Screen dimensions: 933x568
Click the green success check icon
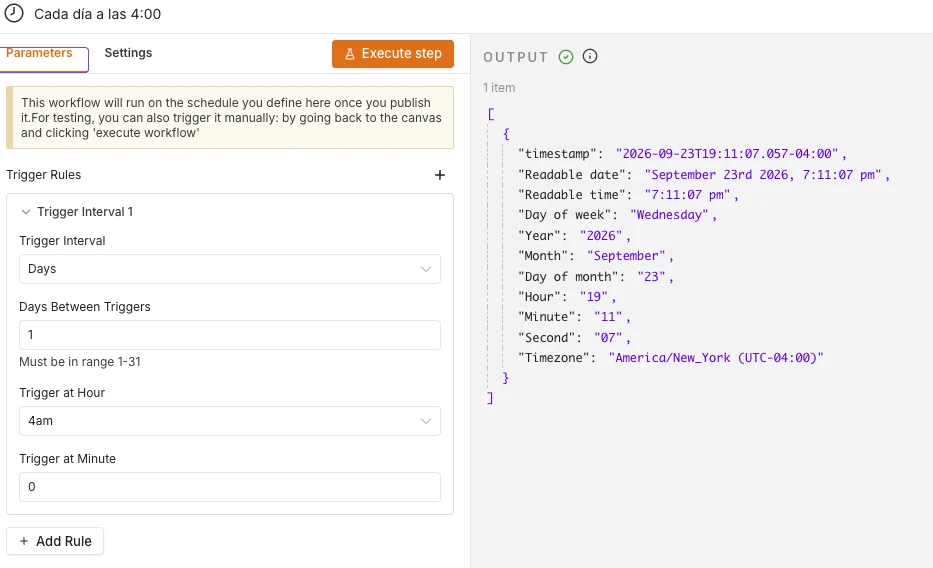tap(566, 57)
